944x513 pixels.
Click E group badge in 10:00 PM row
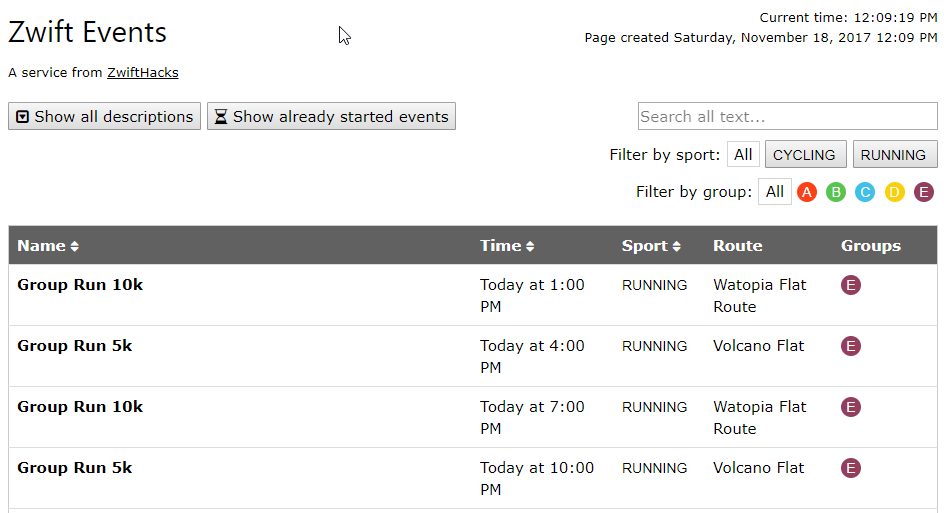pyautogui.click(x=851, y=468)
